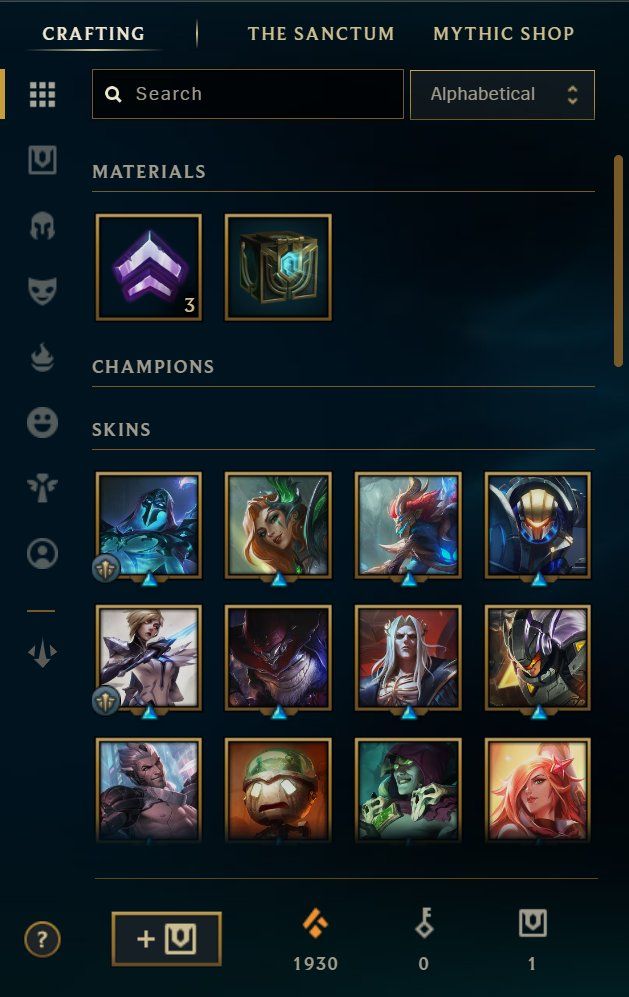Filter loot by skins mask icon

coord(43,291)
